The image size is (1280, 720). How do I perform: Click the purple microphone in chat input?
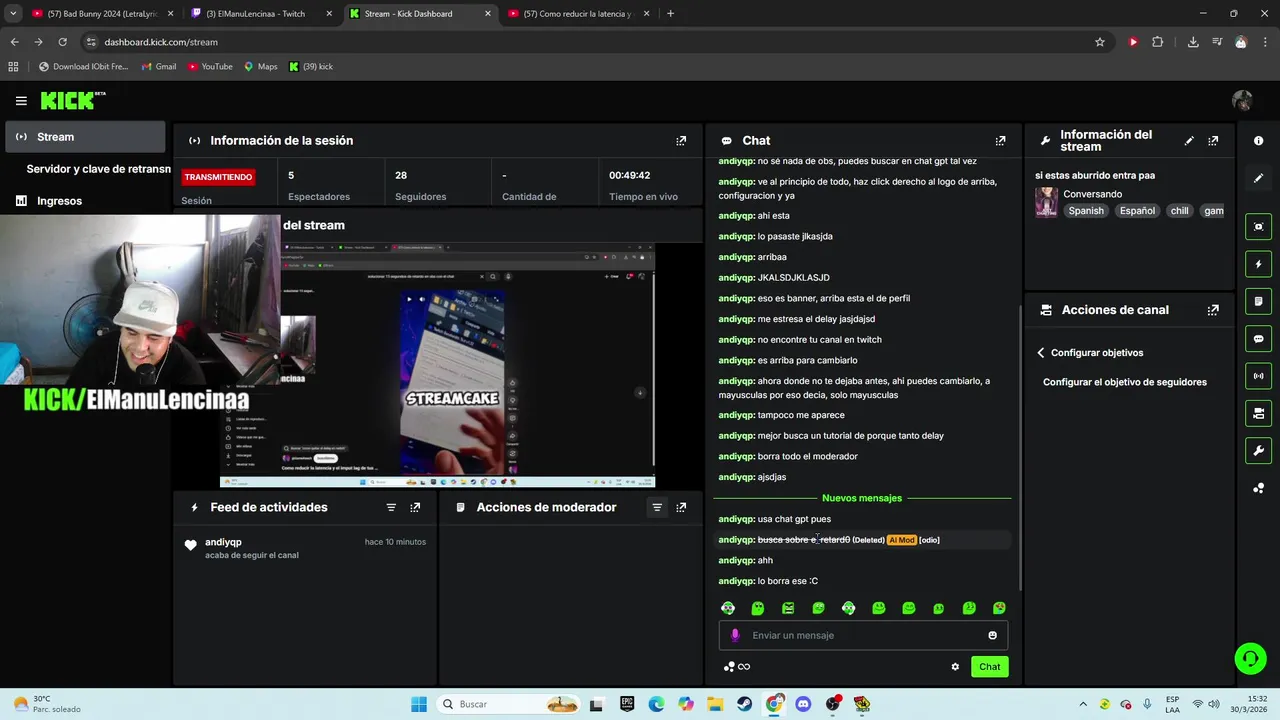point(735,635)
